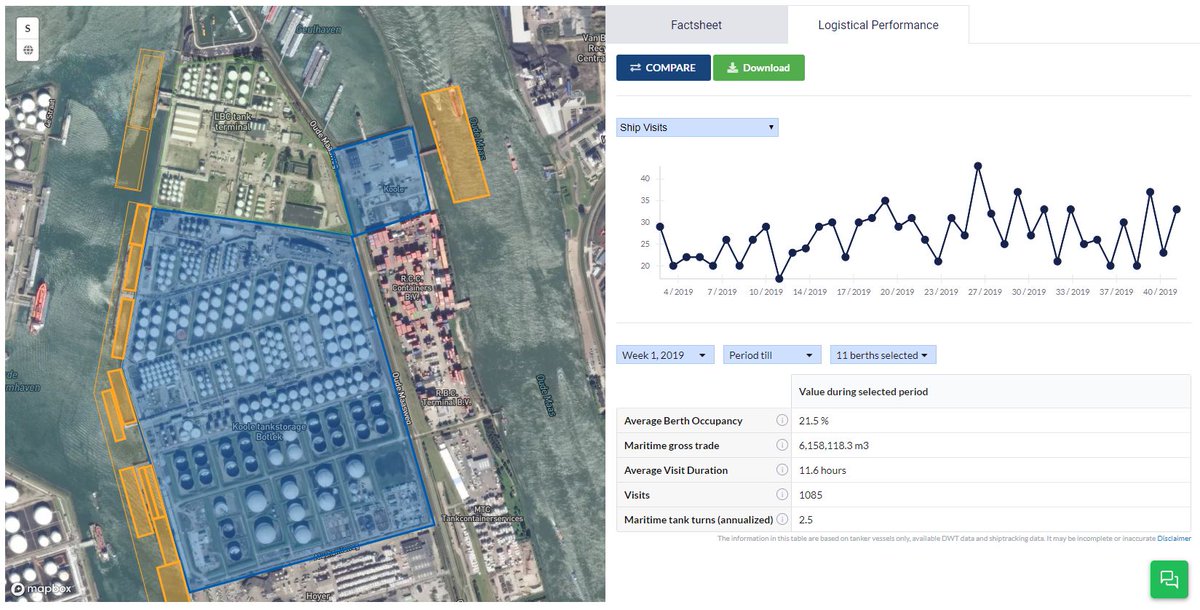Click the 6,158,118.3 m3 value

tap(834, 445)
